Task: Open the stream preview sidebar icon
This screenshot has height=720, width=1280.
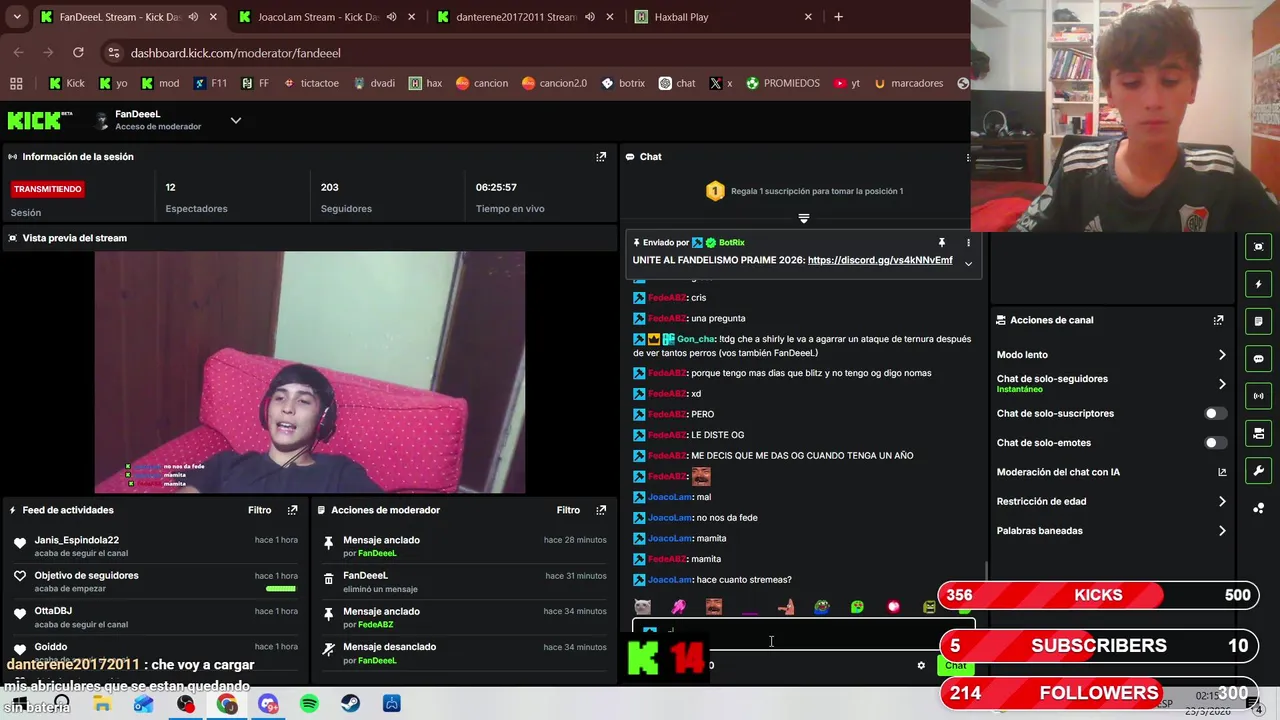Action: pyautogui.click(x=1258, y=247)
